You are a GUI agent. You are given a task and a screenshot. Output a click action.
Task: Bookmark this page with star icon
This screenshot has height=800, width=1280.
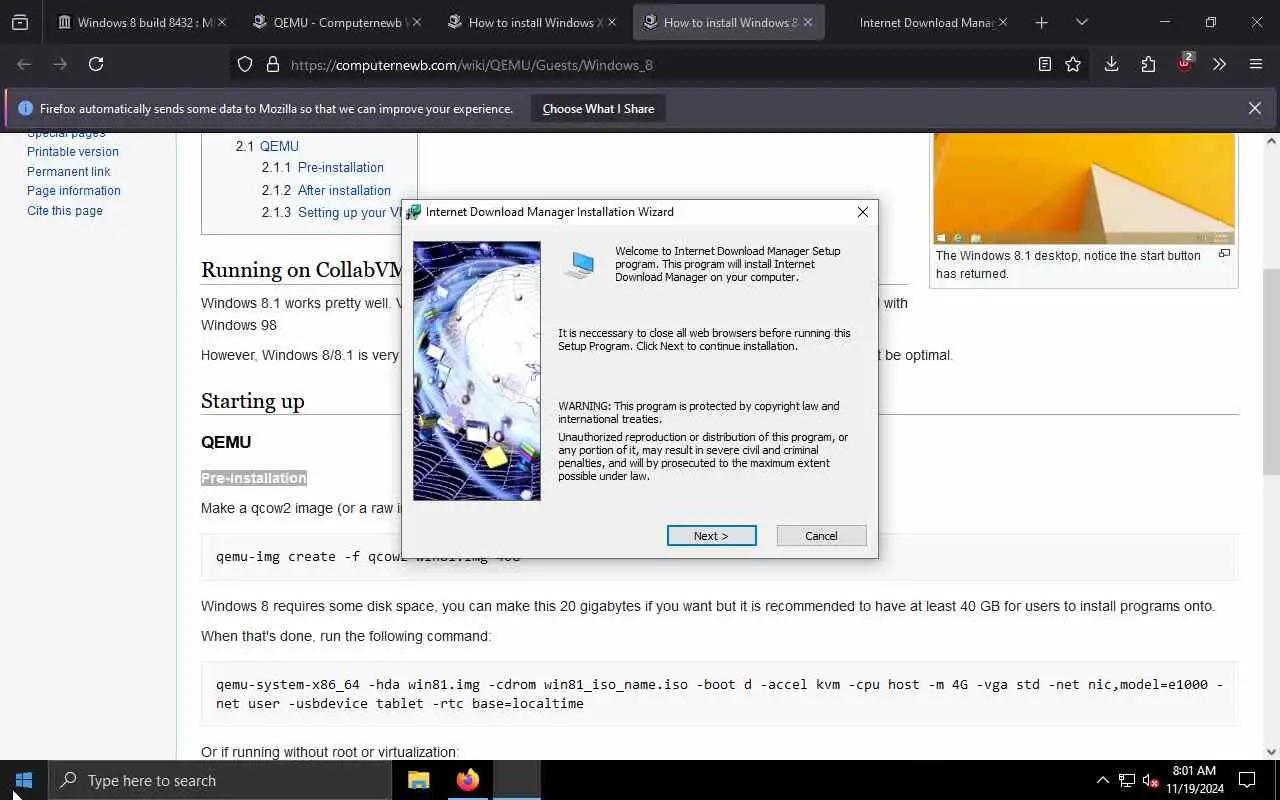pyautogui.click(x=1073, y=64)
